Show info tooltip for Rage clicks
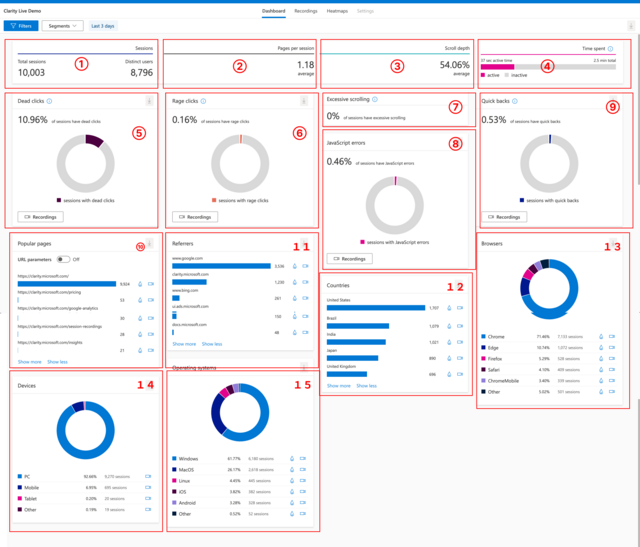This screenshot has height=547, width=640. tap(203, 101)
